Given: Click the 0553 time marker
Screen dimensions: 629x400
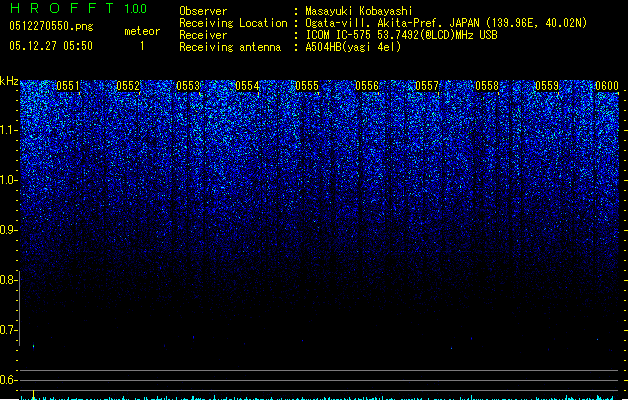Looking at the screenshot, I should [188, 85].
